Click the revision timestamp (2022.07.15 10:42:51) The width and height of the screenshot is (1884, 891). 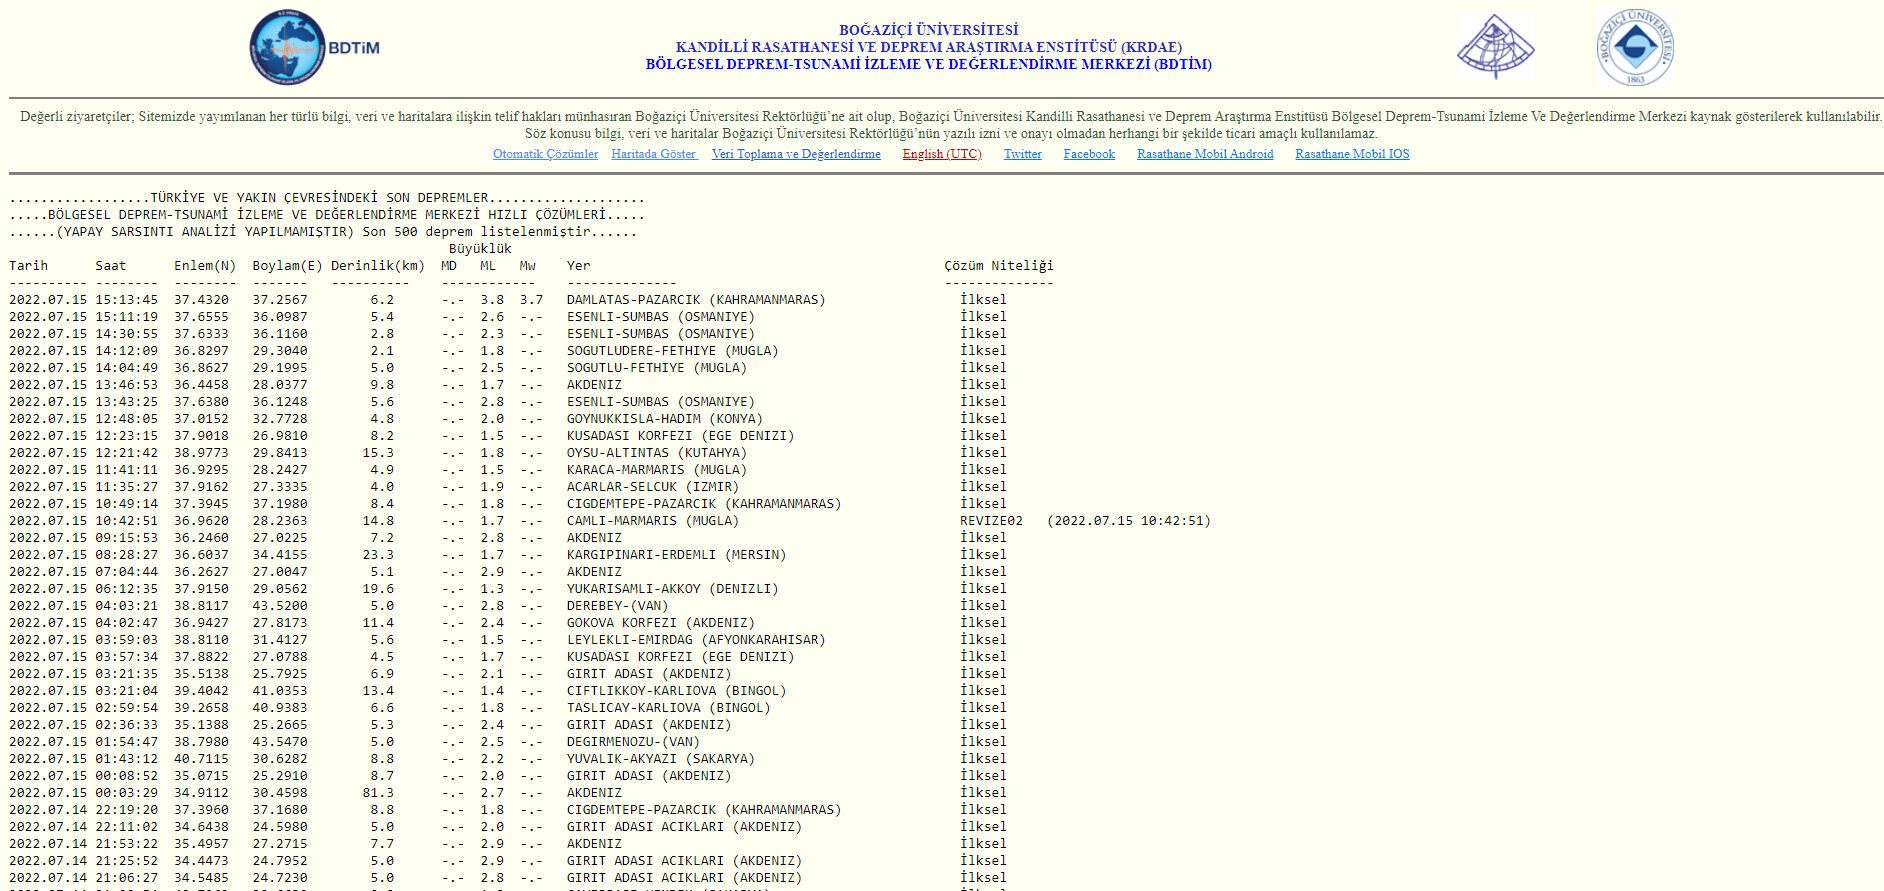1129,521
